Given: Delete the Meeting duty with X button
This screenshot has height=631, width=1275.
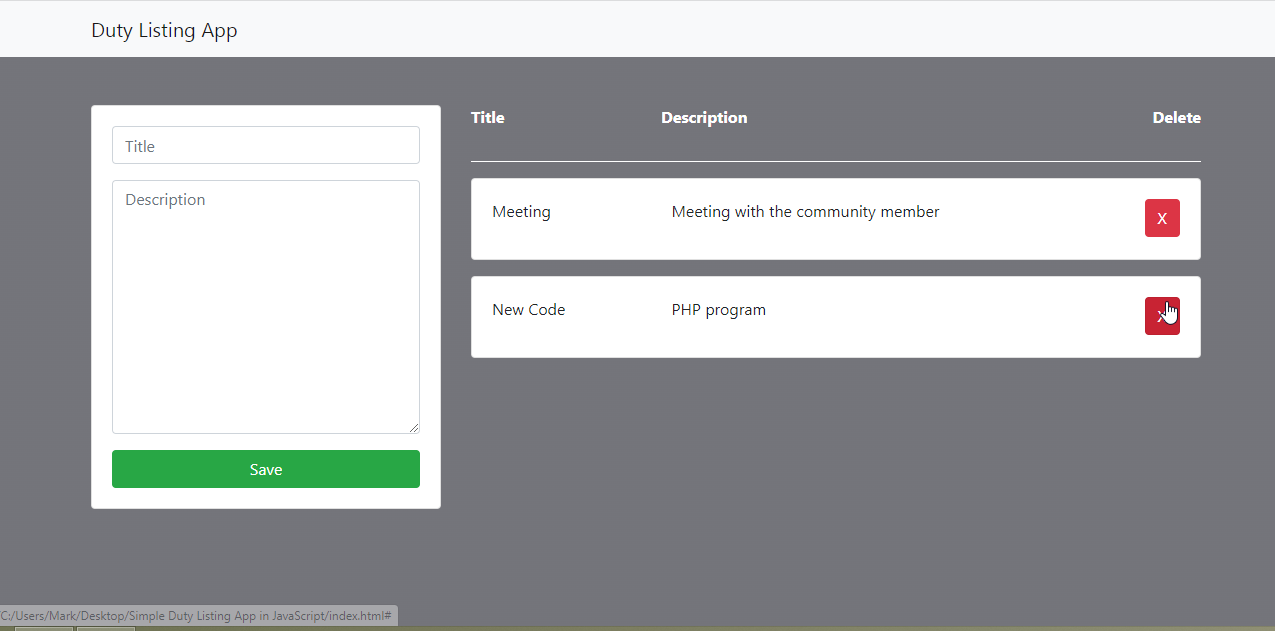Looking at the screenshot, I should [x=1162, y=218].
